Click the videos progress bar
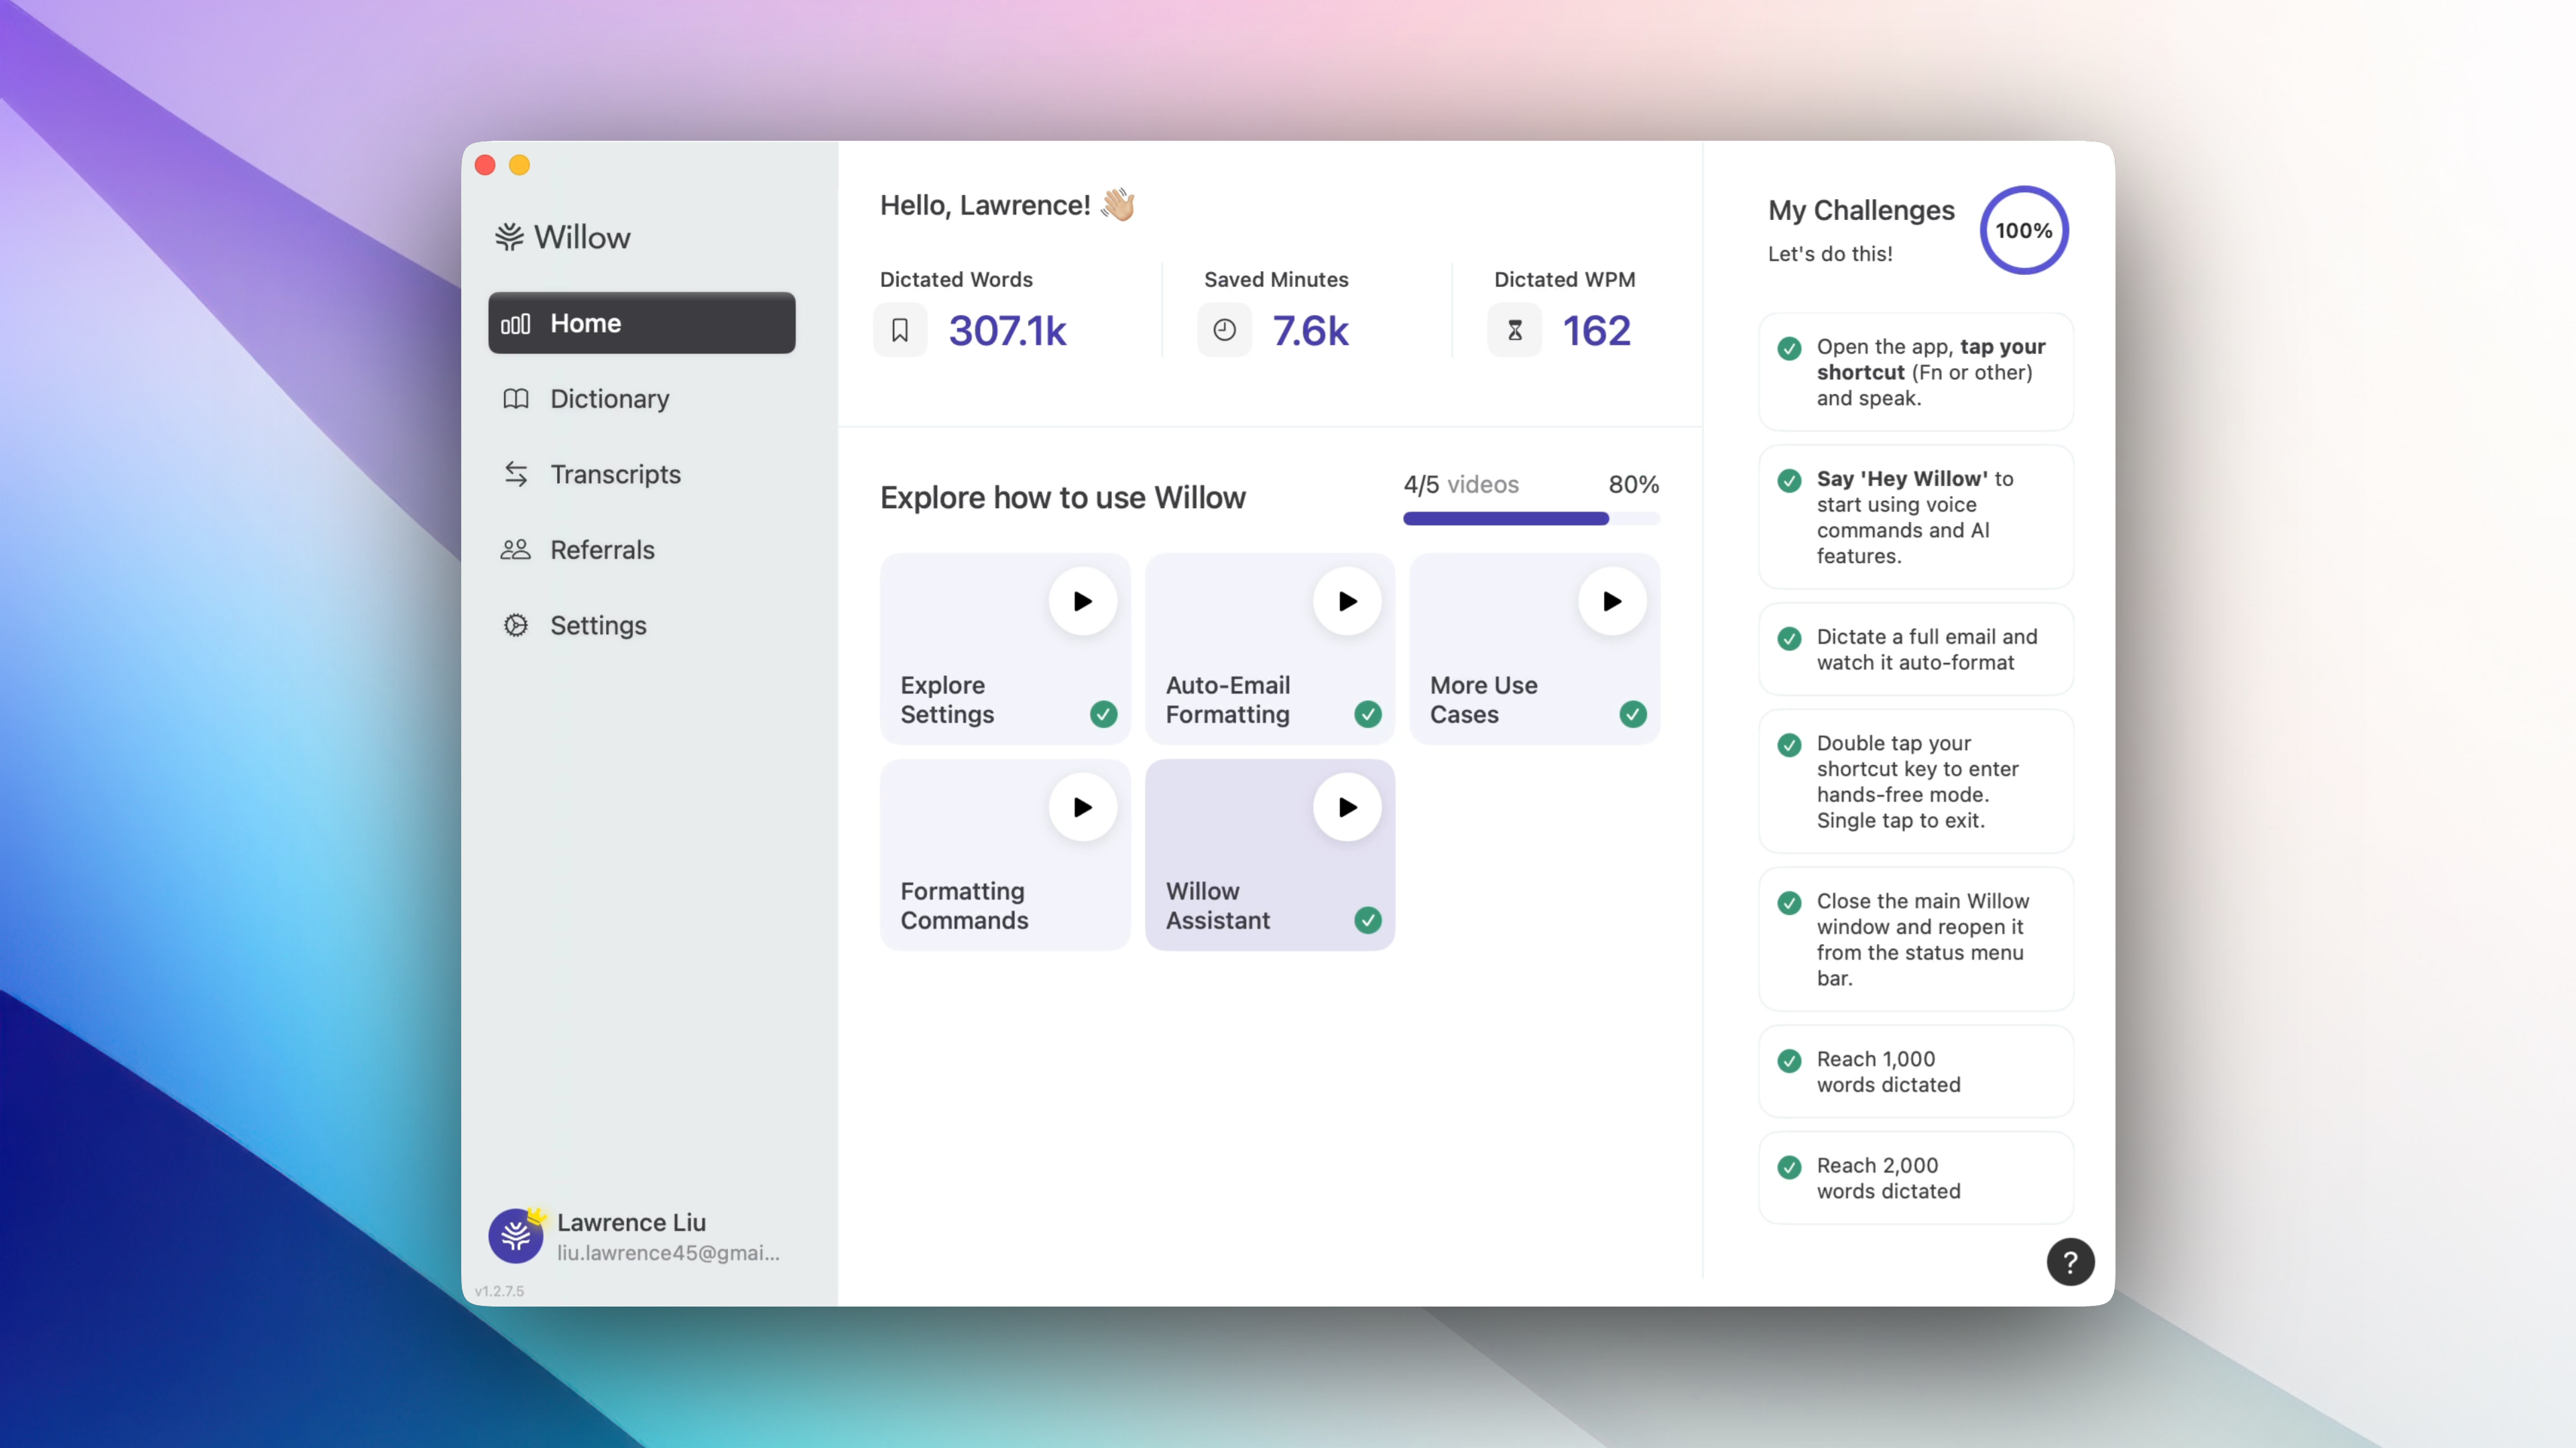The image size is (2576, 1448). tap(1531, 518)
